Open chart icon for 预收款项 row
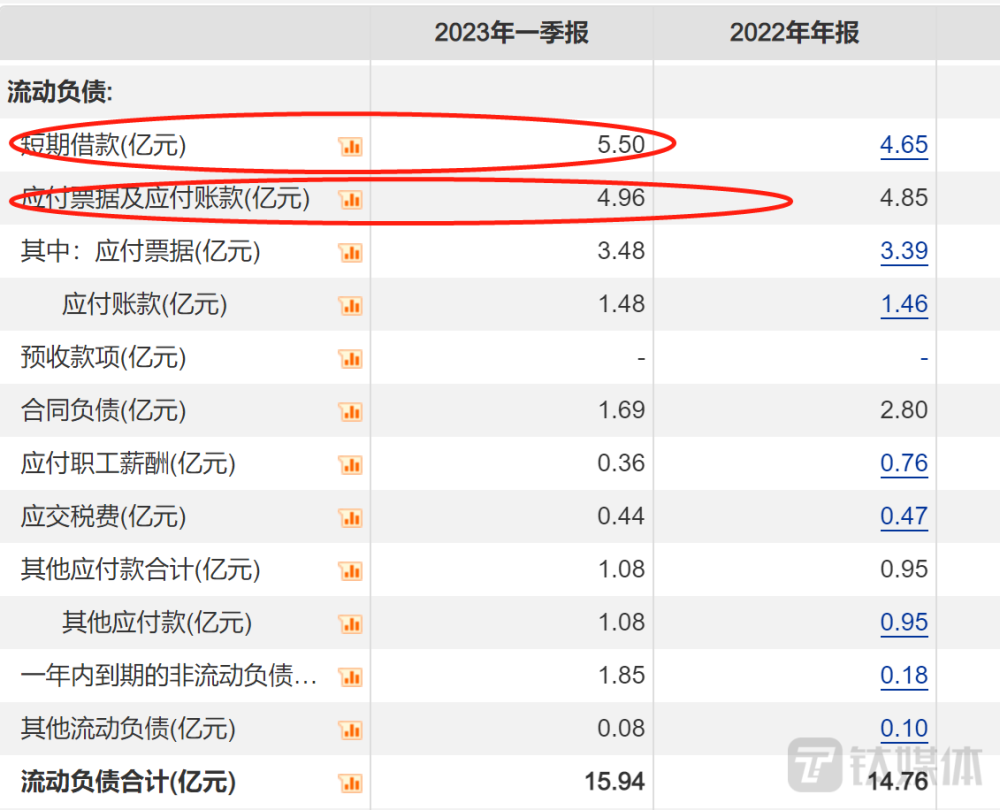The image size is (1000, 810). (x=351, y=358)
